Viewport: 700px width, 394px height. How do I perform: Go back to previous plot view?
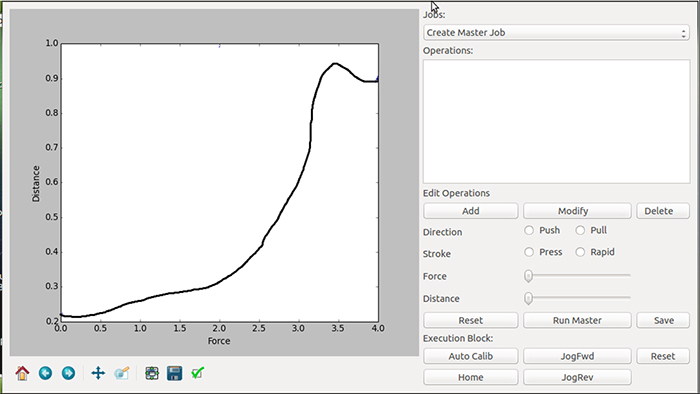[45, 373]
